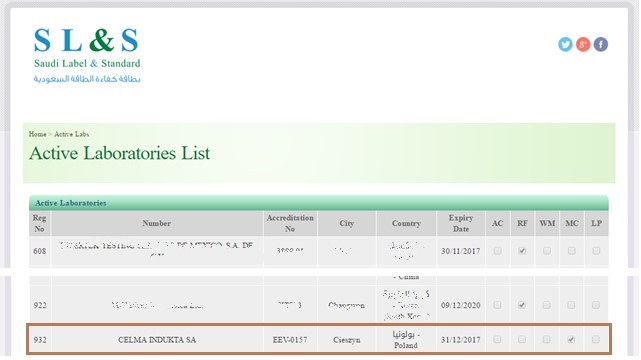This screenshot has width=641, height=360.
Task: Click the WM column header
Action: (x=547, y=224)
